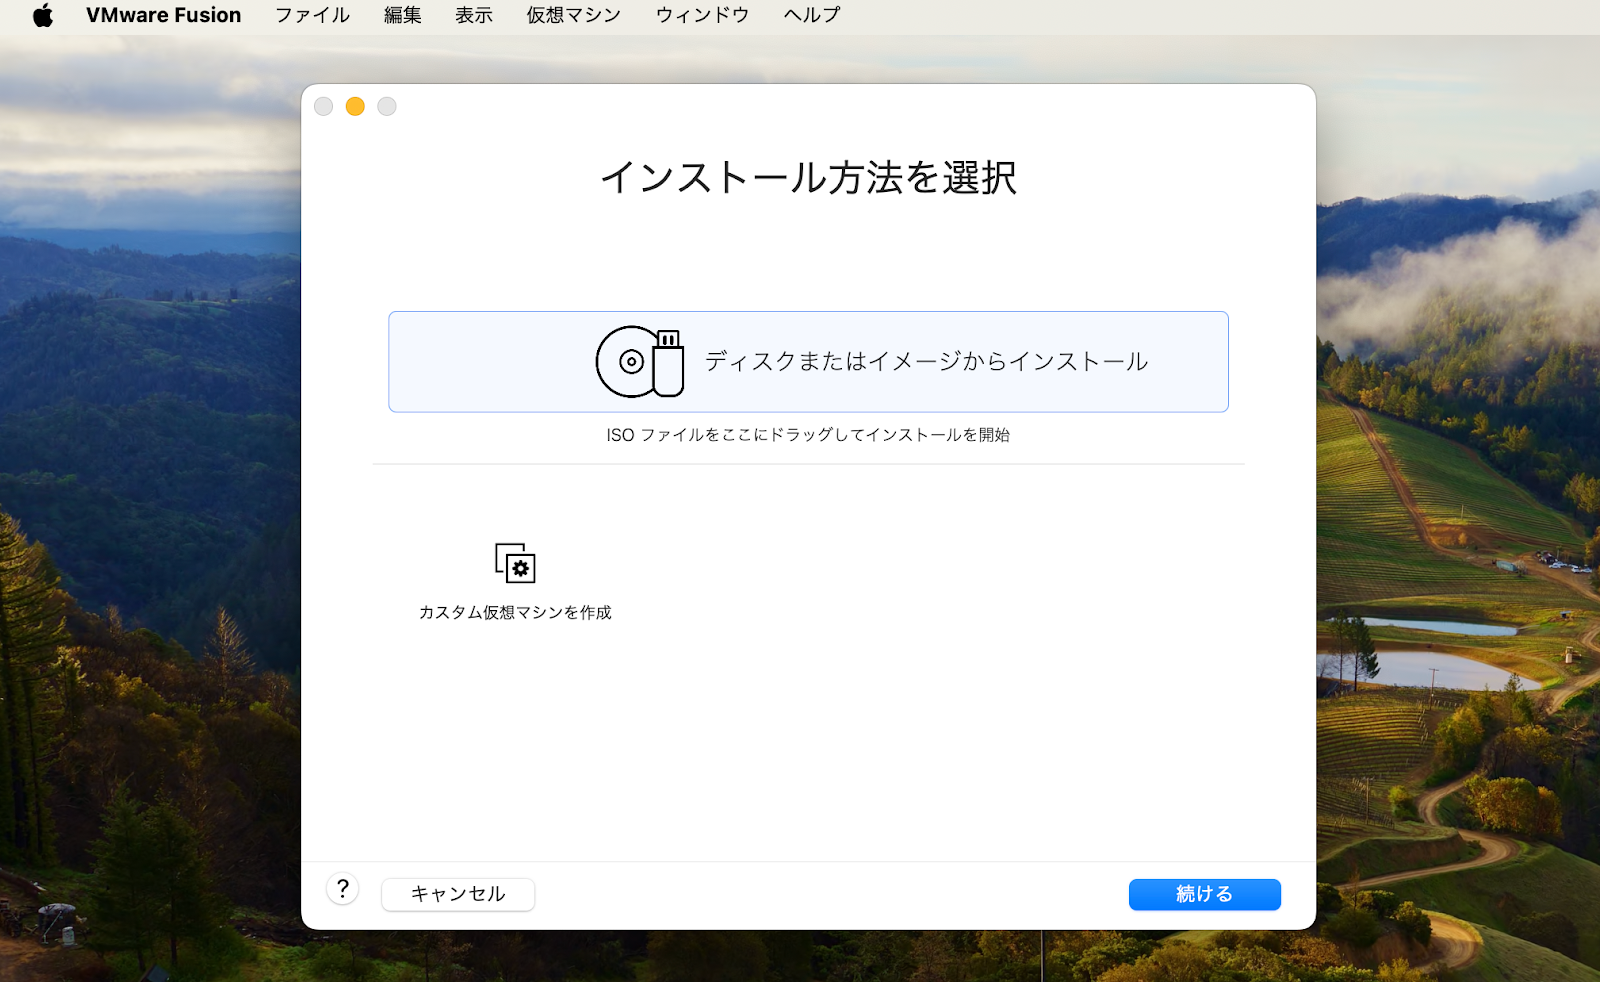Minimize the installer window with yellow button
The image size is (1600, 982).
[x=355, y=106]
